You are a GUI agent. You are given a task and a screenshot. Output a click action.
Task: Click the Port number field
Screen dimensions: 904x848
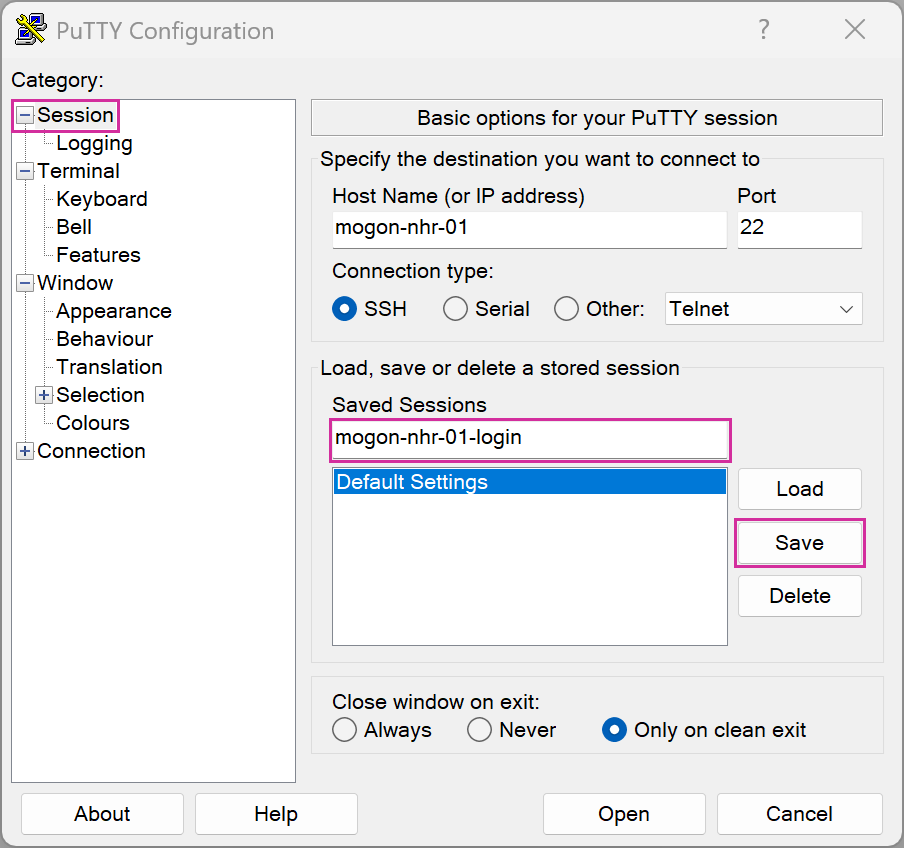[x=799, y=228]
